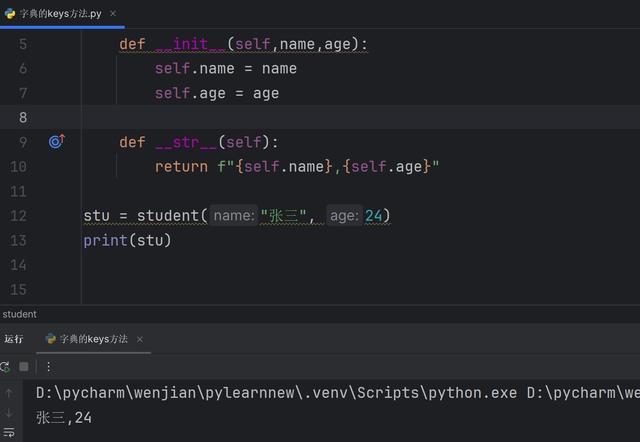Click the "张三" string literal
The height and width of the screenshot is (442, 640).
click(x=283, y=215)
